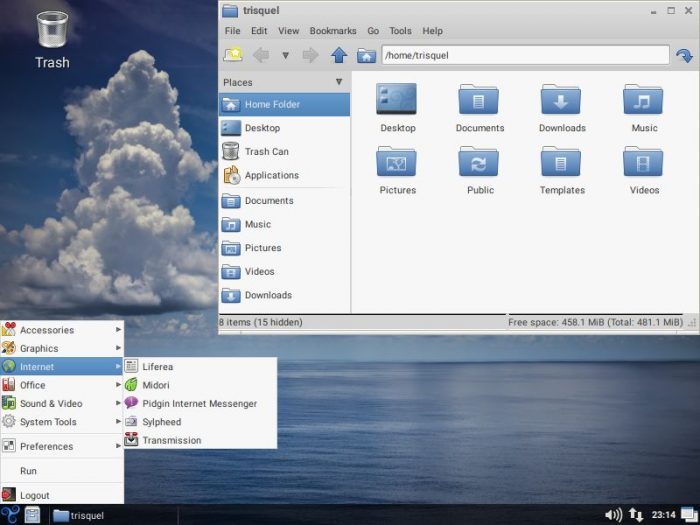The width and height of the screenshot is (700, 525).
Task: Click the home folder toolbar icon
Action: pos(366,55)
